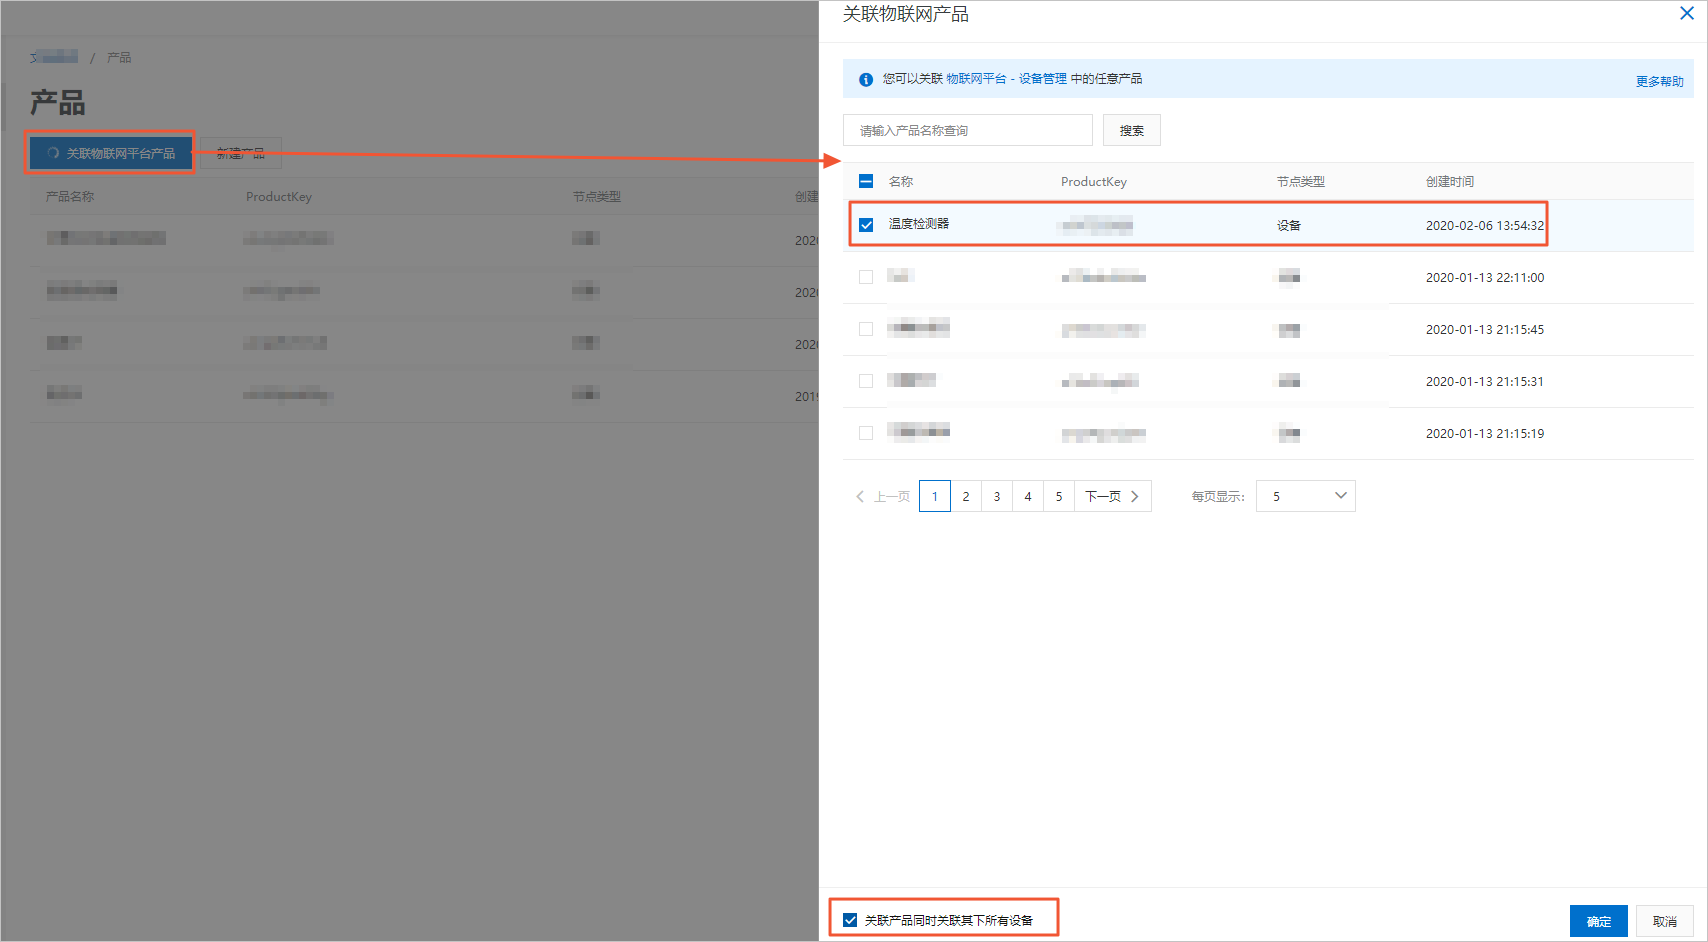Click the 产品名称 column header in background table
Image resolution: width=1708 pixels, height=942 pixels.
[70, 197]
